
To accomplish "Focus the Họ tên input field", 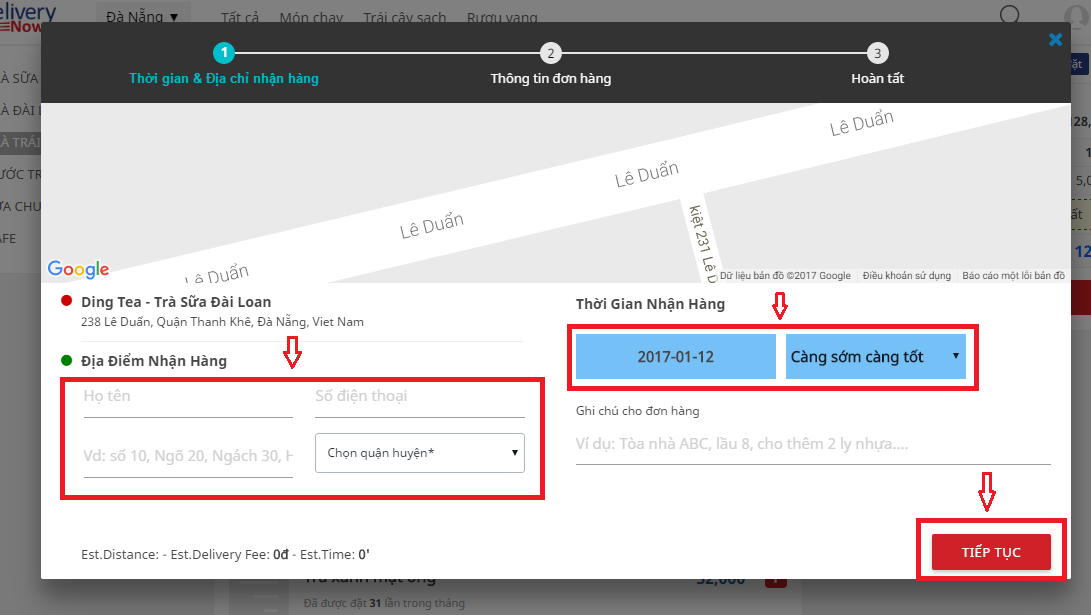I will [x=188, y=397].
